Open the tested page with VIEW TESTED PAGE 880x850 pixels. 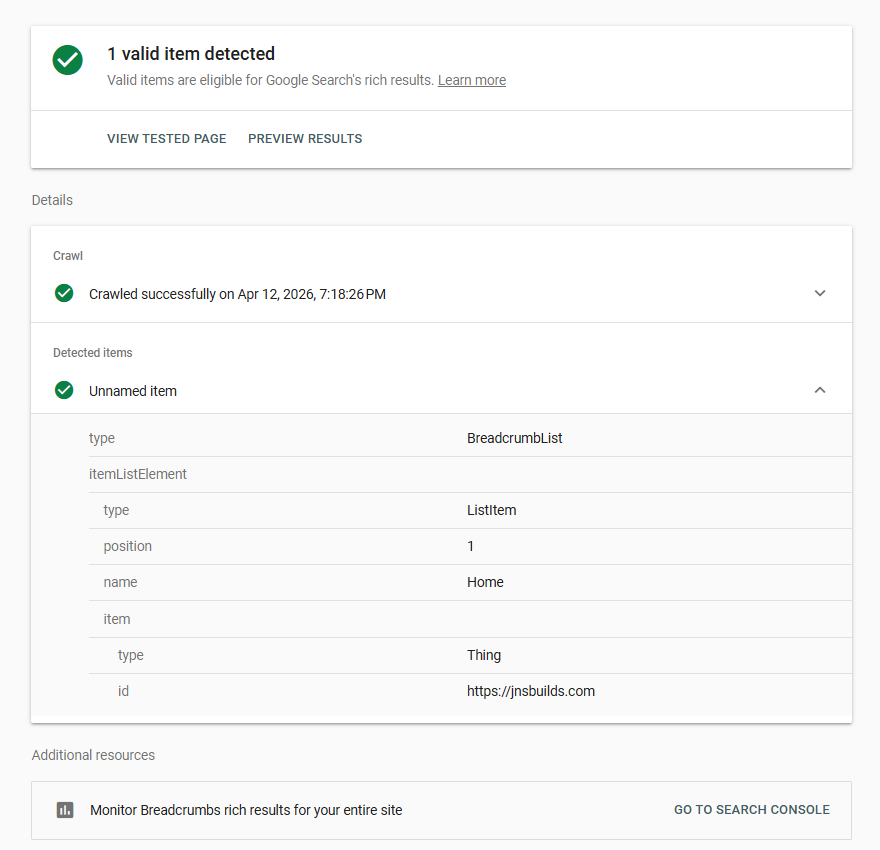click(x=166, y=138)
